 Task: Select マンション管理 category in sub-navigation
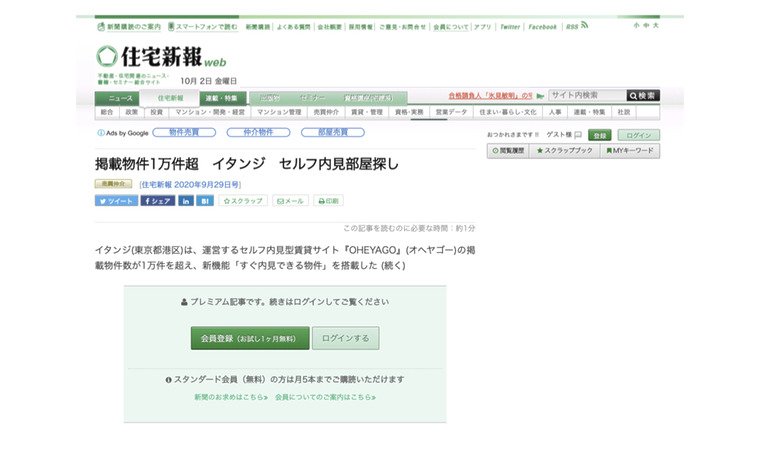279,112
